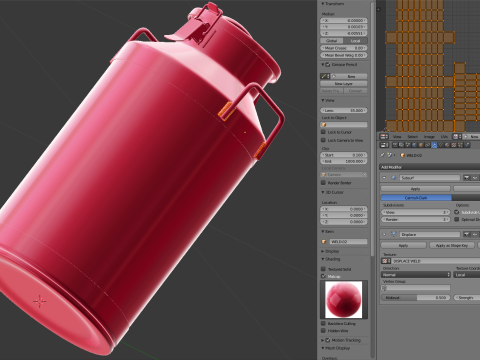Open the Direction dropdown set to Normal
Viewport: 480px width, 360px height.
coord(416,275)
